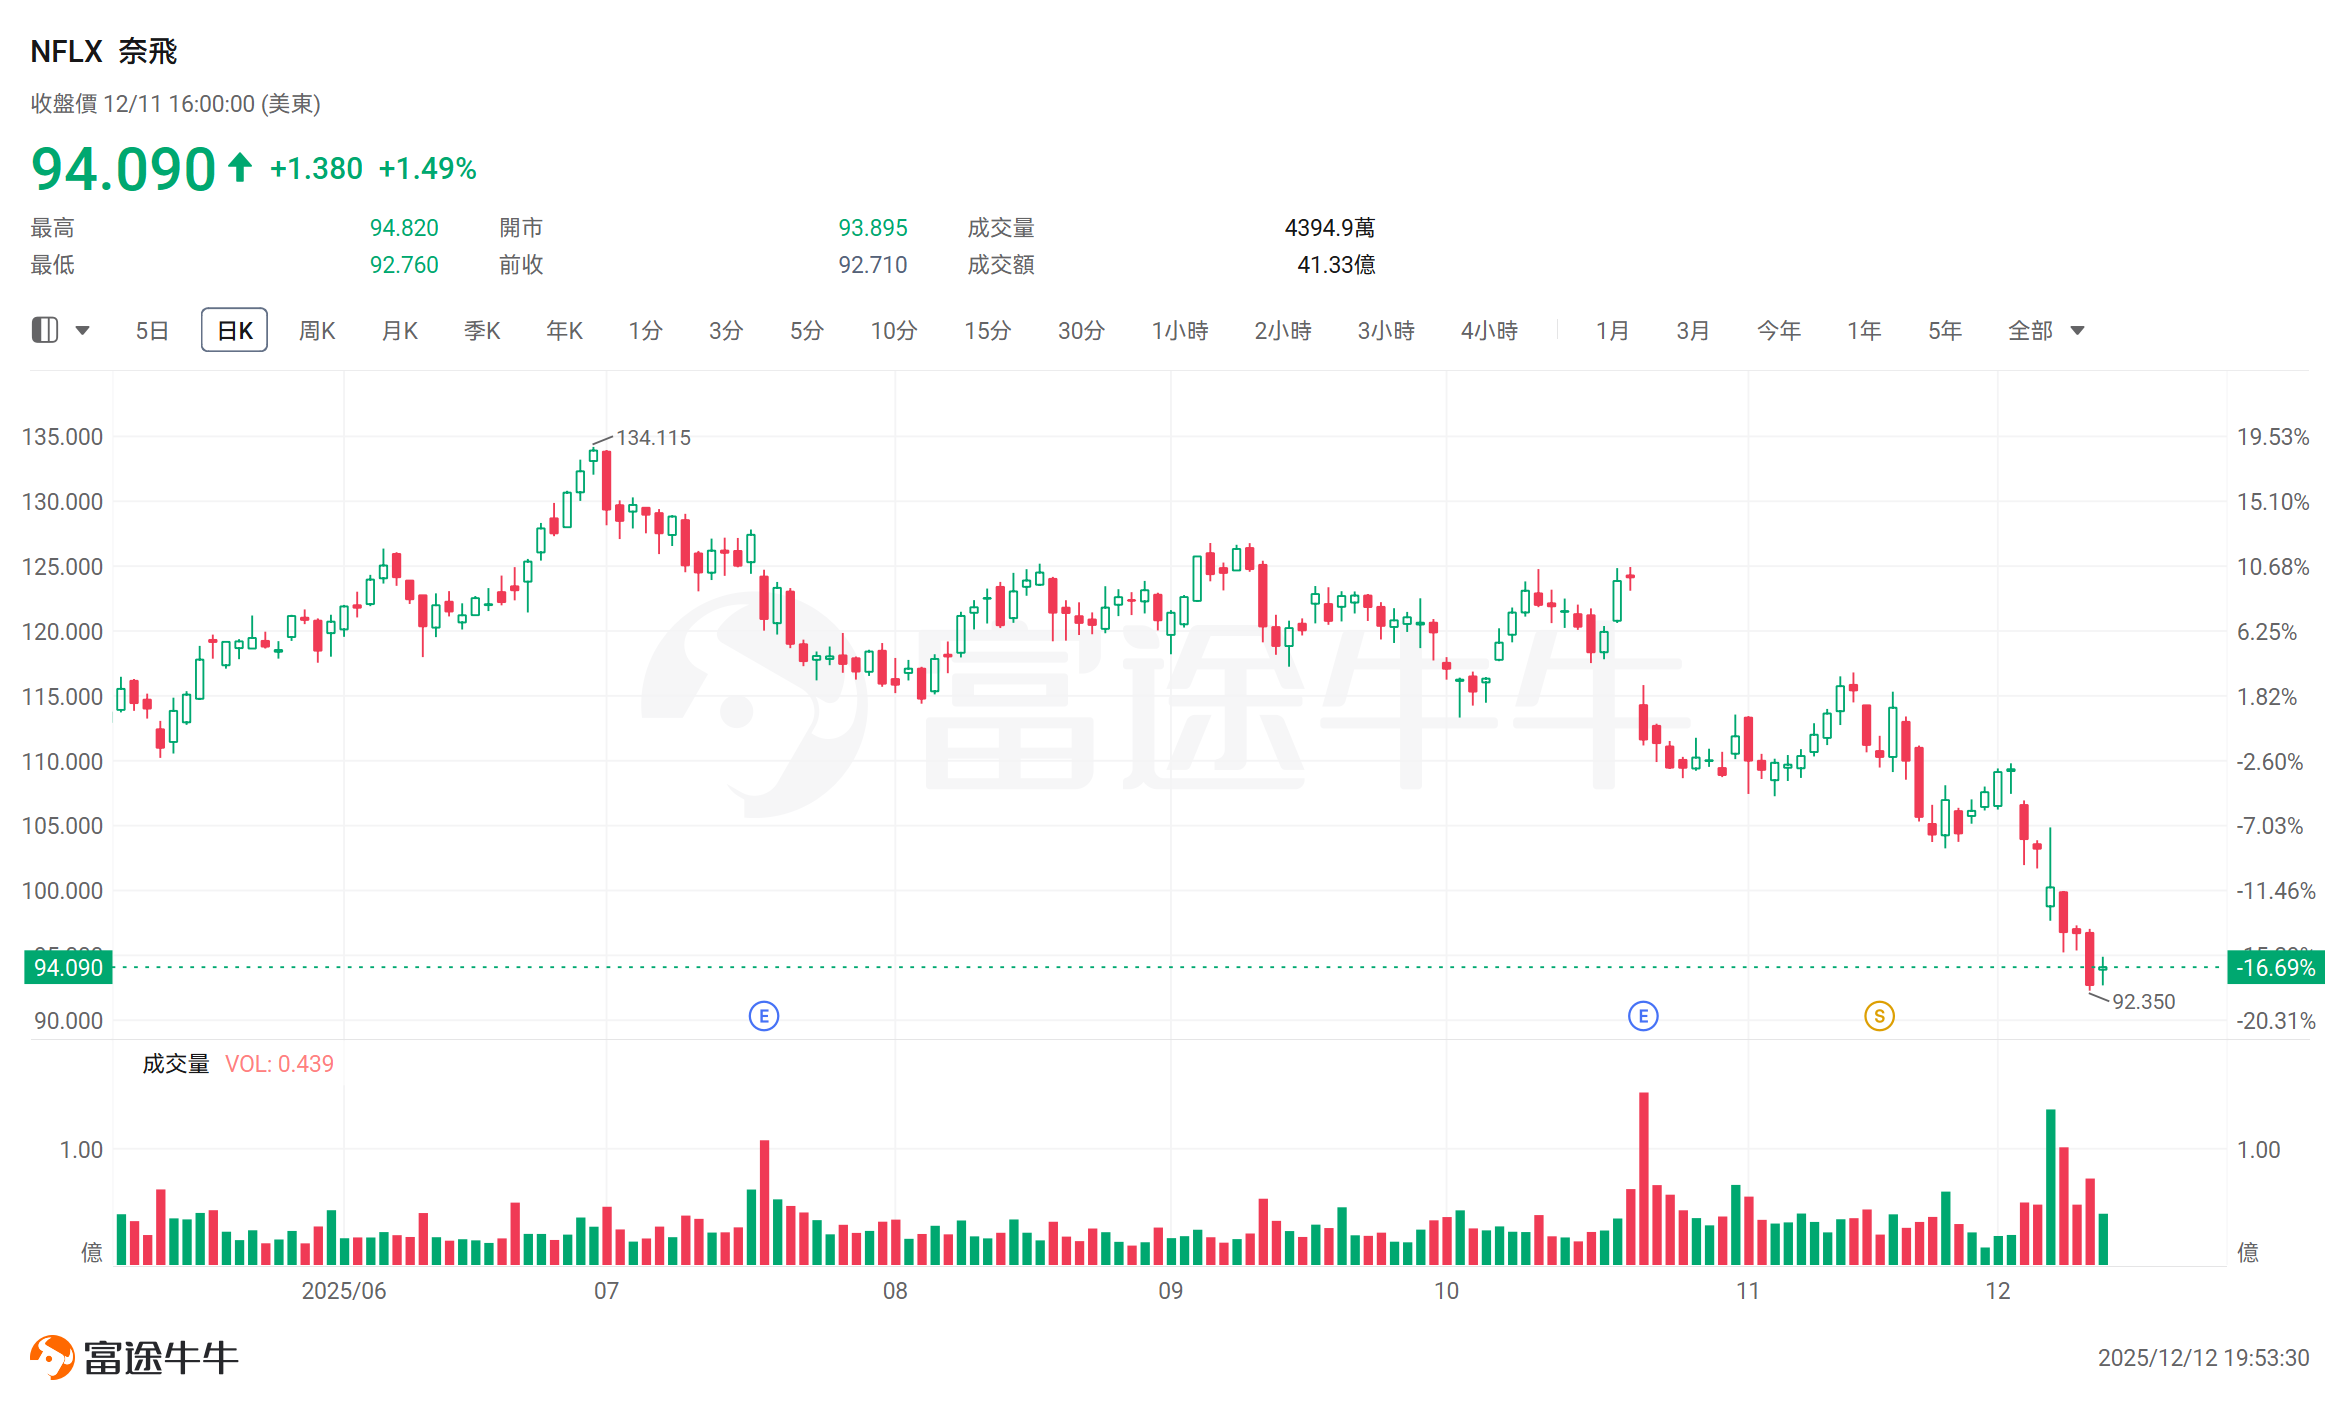
Task: Select the 1小時 hourly interval
Action: pos(1179,330)
